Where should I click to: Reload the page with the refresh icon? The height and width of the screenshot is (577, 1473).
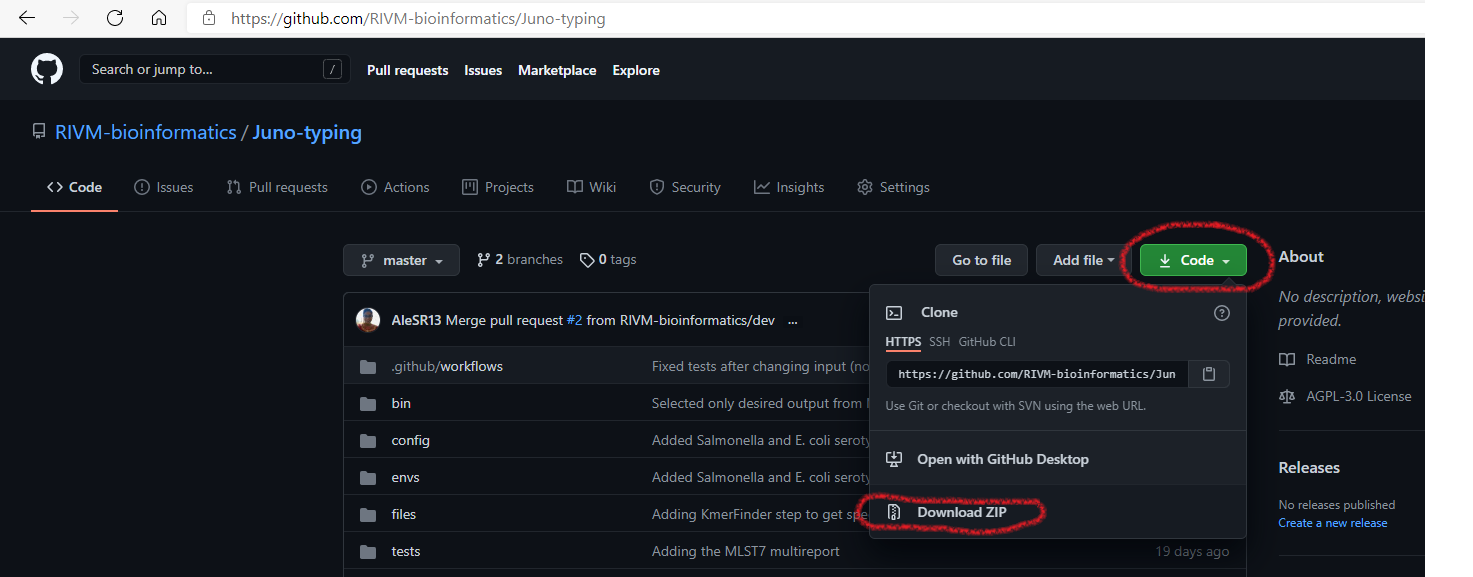point(115,18)
